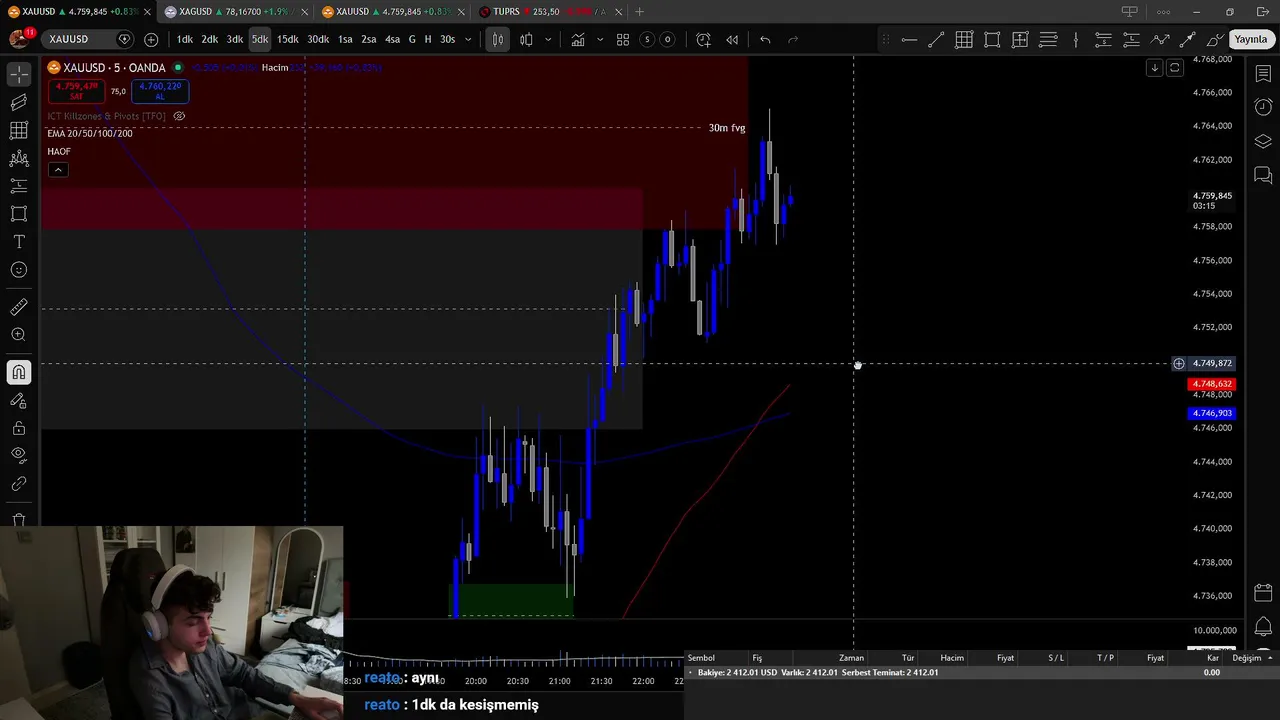Select the 4sa timeframe
The image size is (1280, 720).
[392, 39]
